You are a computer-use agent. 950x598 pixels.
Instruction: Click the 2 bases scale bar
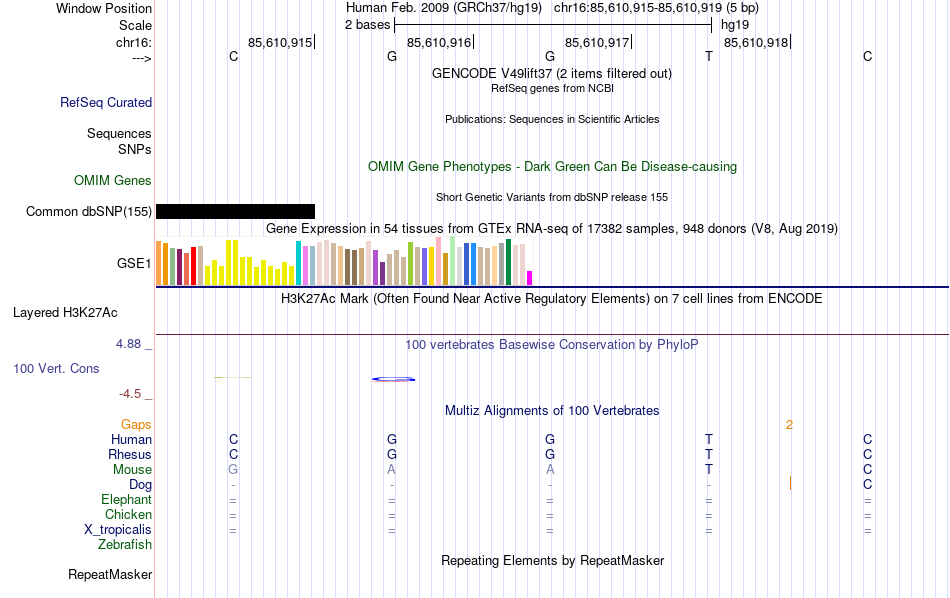pyautogui.click(x=553, y=25)
